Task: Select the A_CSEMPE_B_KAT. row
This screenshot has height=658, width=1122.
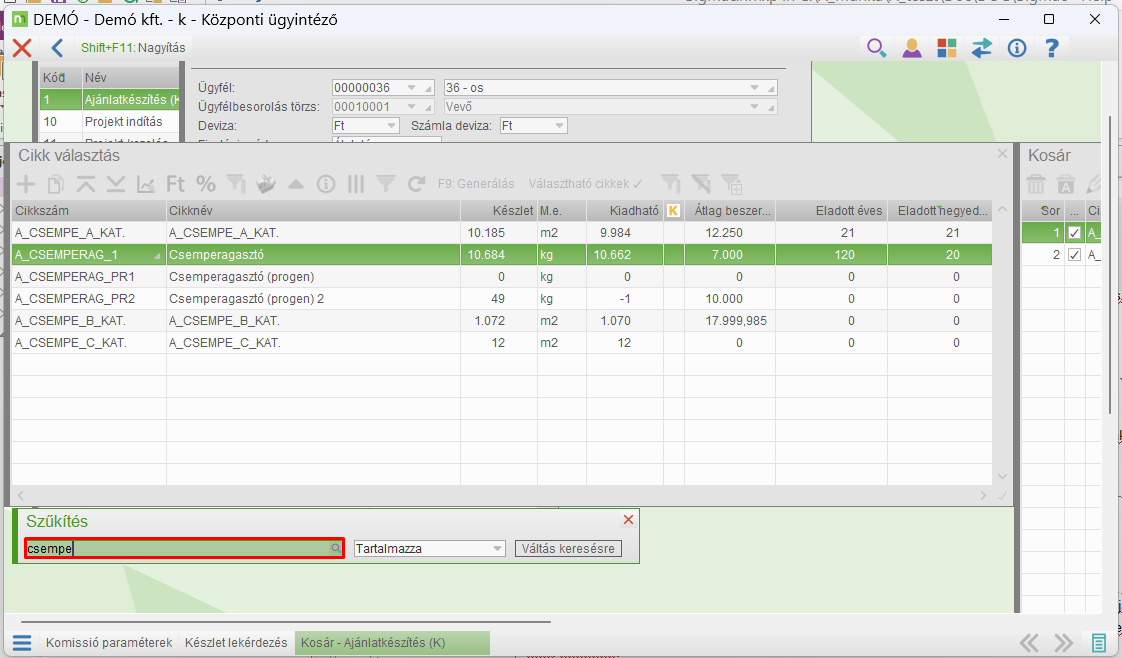Action: [502, 320]
